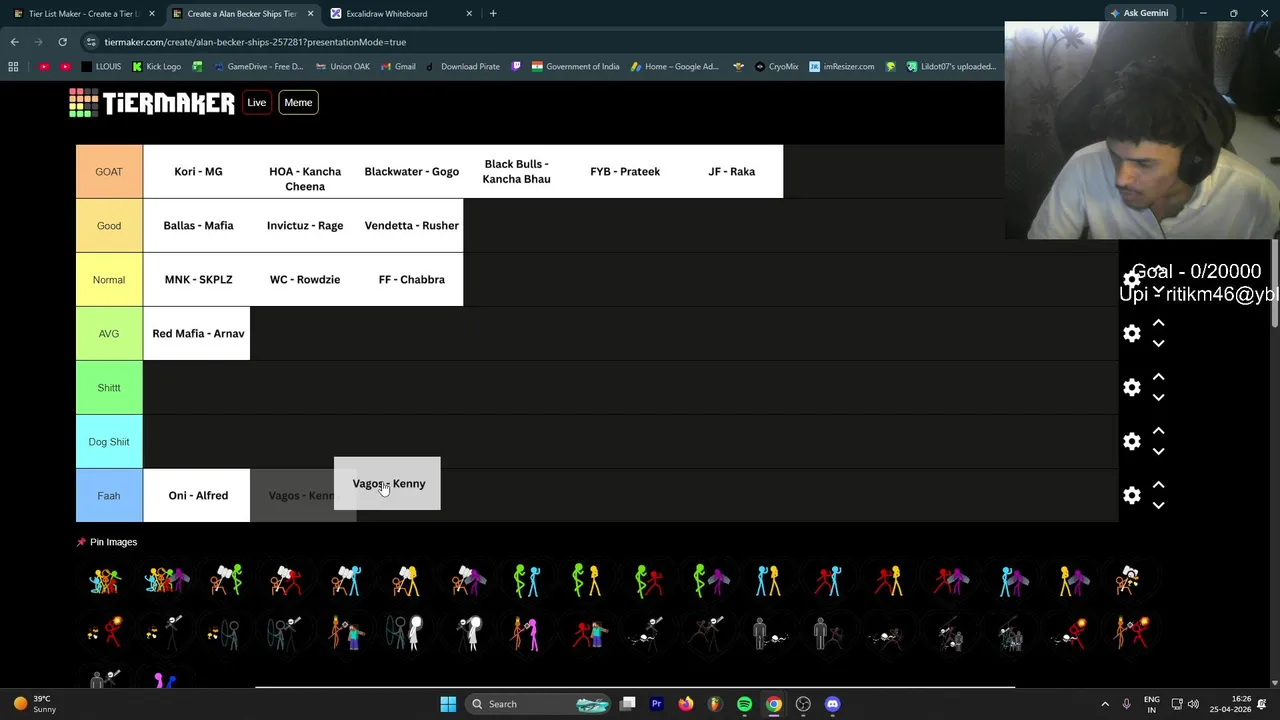Click the Blackwater - Gogo tile
Viewport: 1280px width, 720px height.
point(411,171)
